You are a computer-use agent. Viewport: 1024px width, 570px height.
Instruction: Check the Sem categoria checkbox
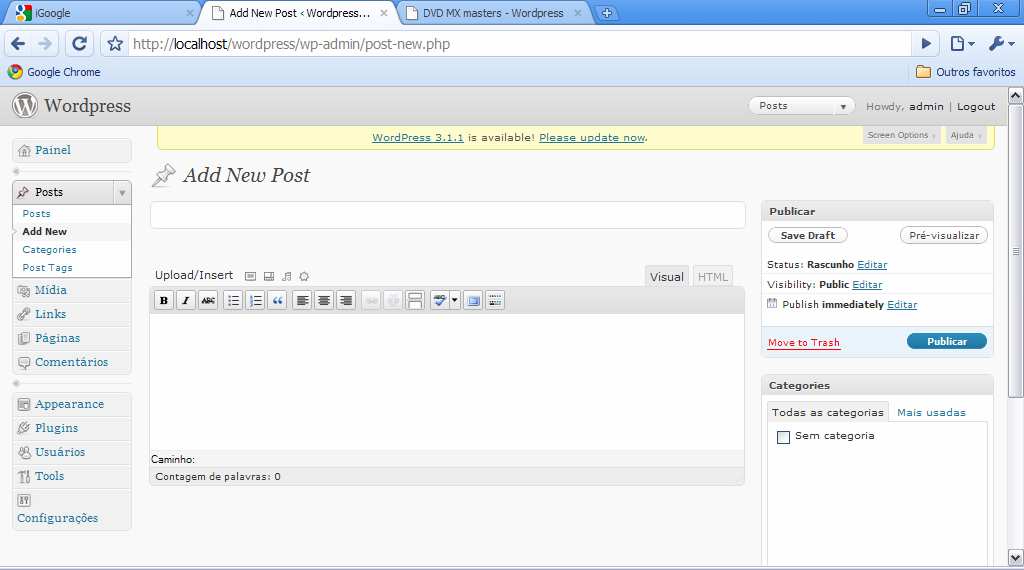(783, 437)
